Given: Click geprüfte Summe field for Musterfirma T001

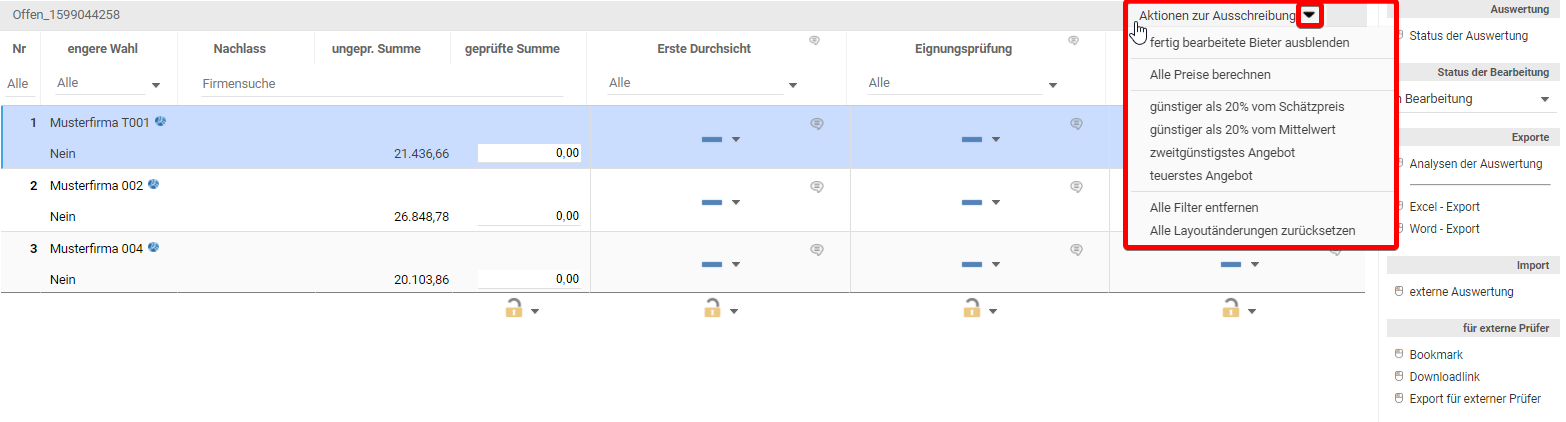Looking at the screenshot, I should [530, 153].
